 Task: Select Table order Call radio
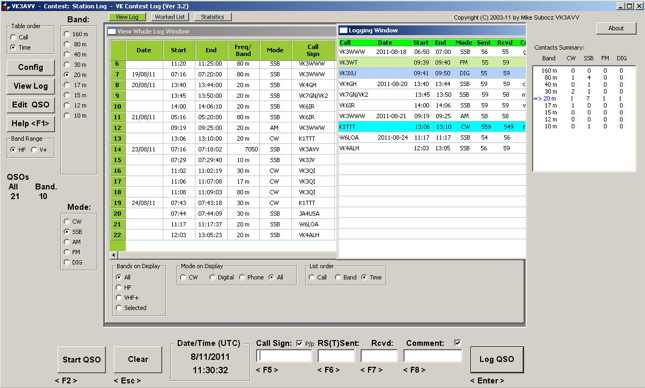(13, 37)
